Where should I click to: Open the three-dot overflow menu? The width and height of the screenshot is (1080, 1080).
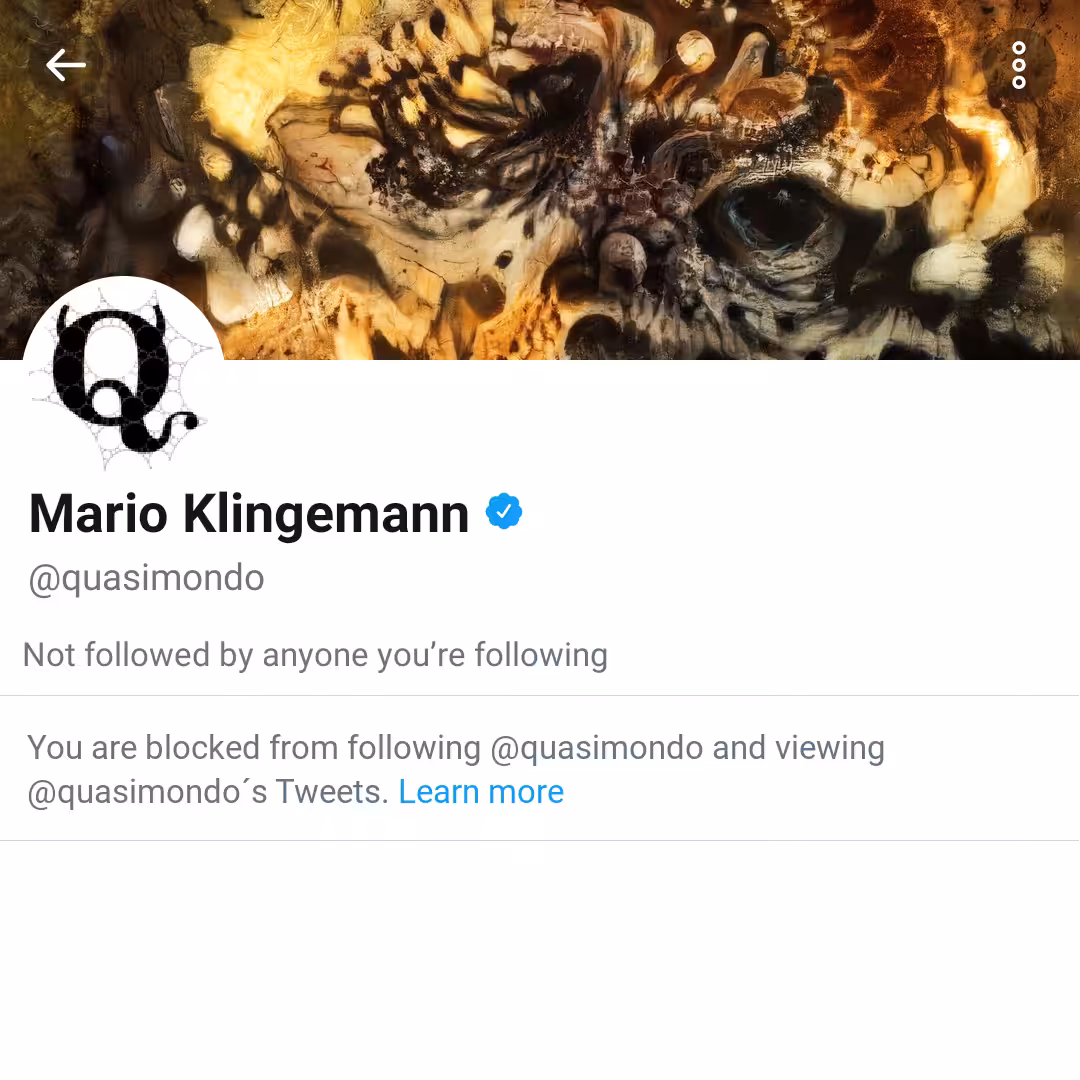pos(1019,65)
